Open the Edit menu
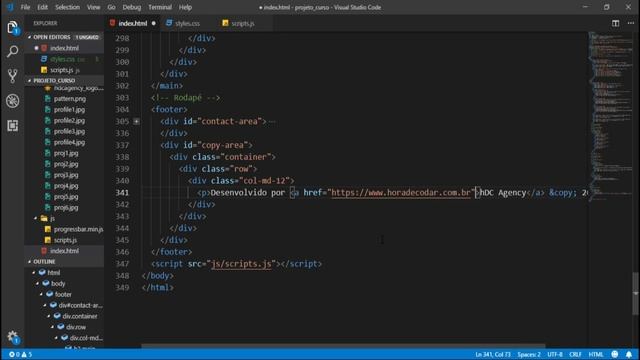 42,7
